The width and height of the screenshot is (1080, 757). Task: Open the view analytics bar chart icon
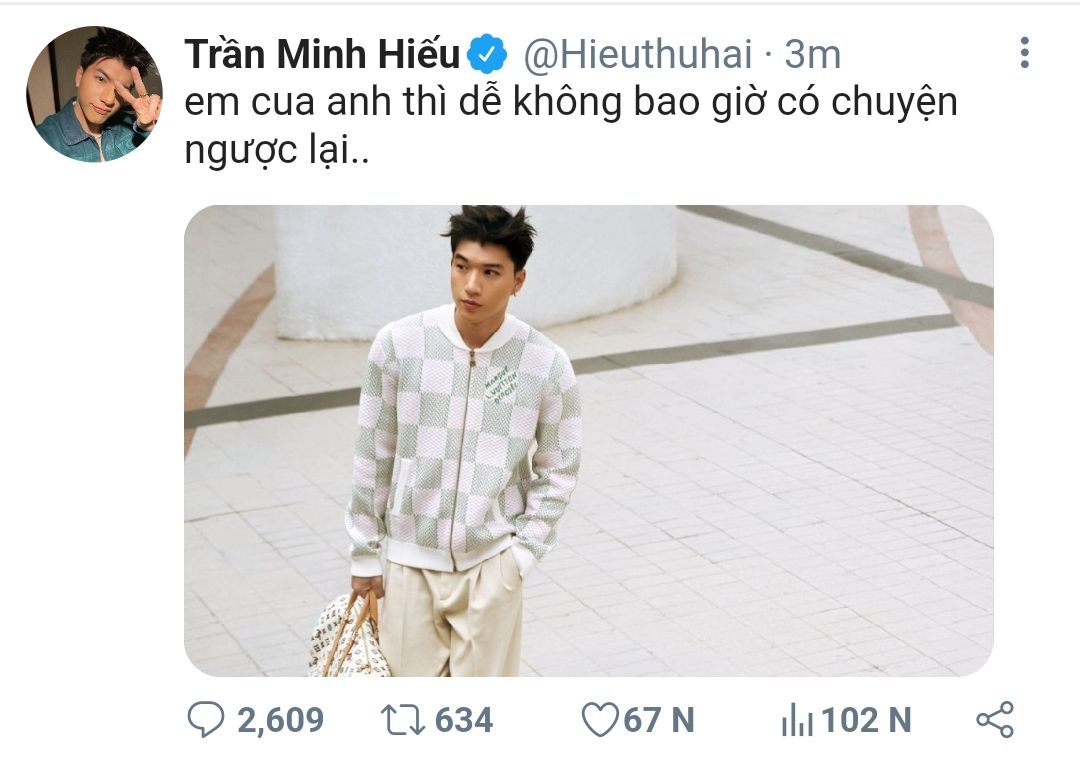797,720
